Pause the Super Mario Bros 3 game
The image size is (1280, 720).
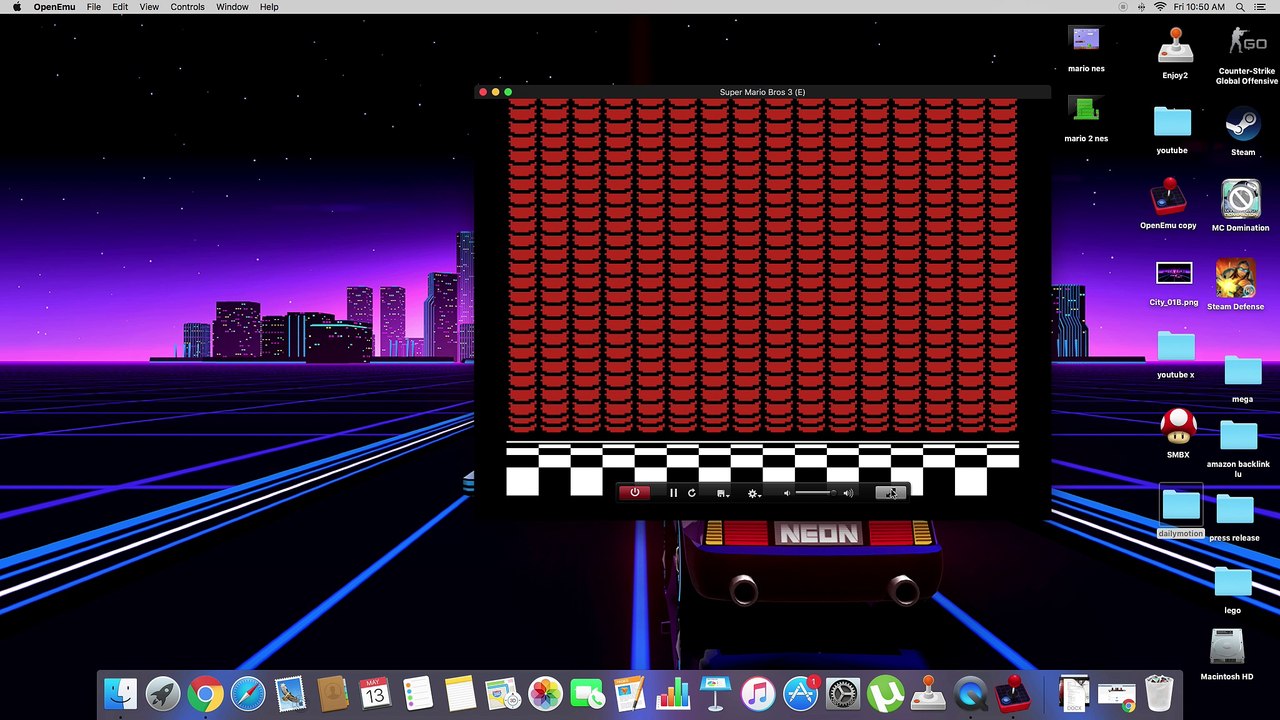point(673,493)
